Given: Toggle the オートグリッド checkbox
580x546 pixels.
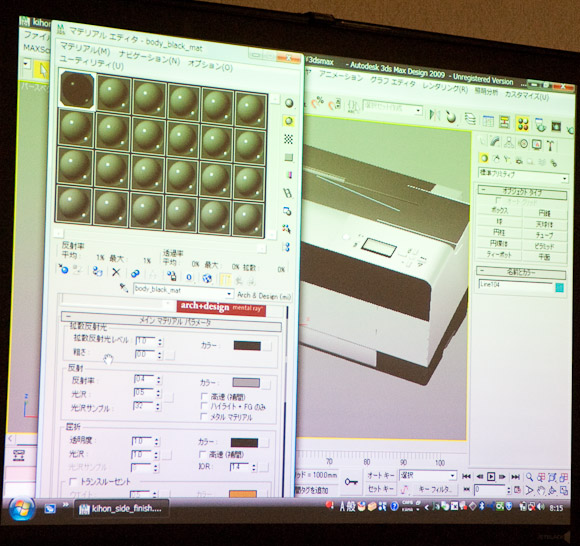Looking at the screenshot, I should 498,200.
